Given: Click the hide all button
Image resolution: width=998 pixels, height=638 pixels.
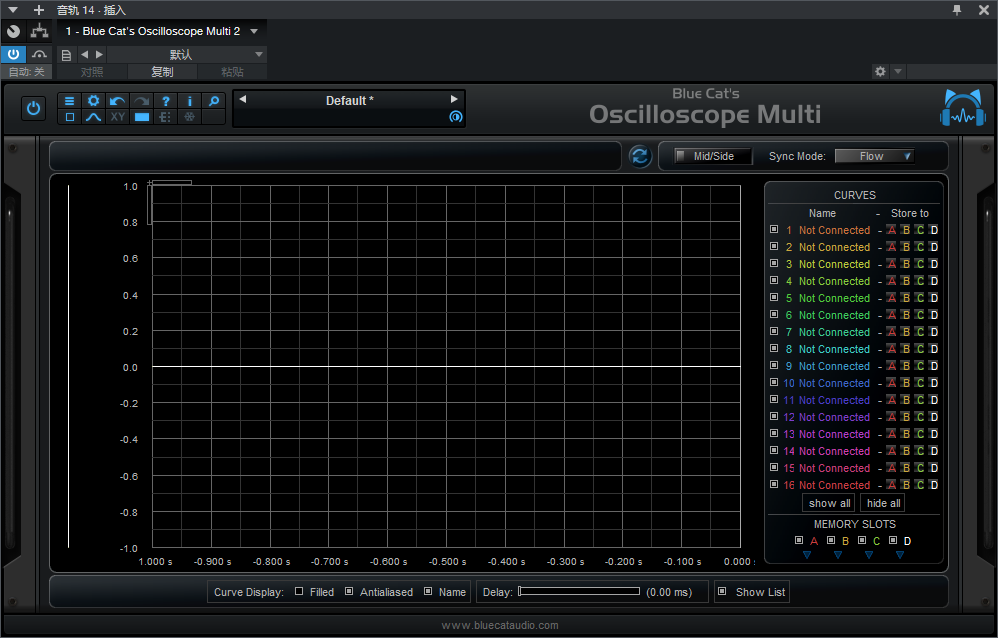Looking at the screenshot, I should point(883,503).
